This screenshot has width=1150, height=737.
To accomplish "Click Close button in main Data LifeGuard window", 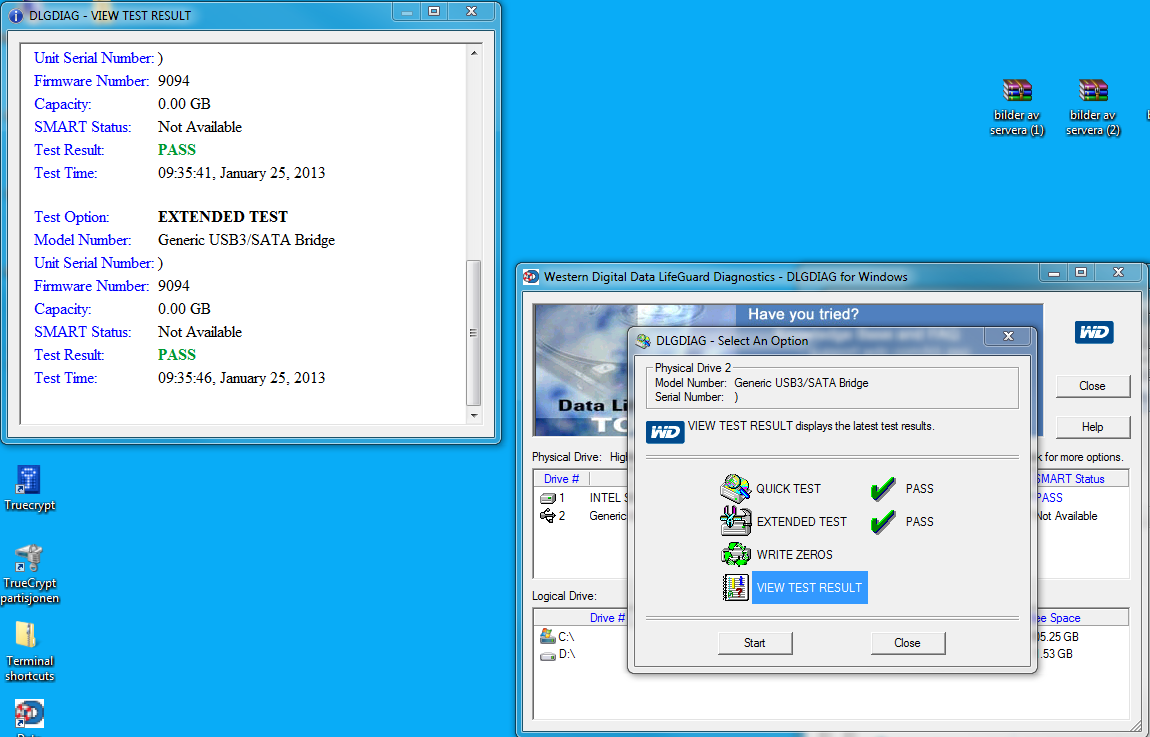I will [1092, 386].
